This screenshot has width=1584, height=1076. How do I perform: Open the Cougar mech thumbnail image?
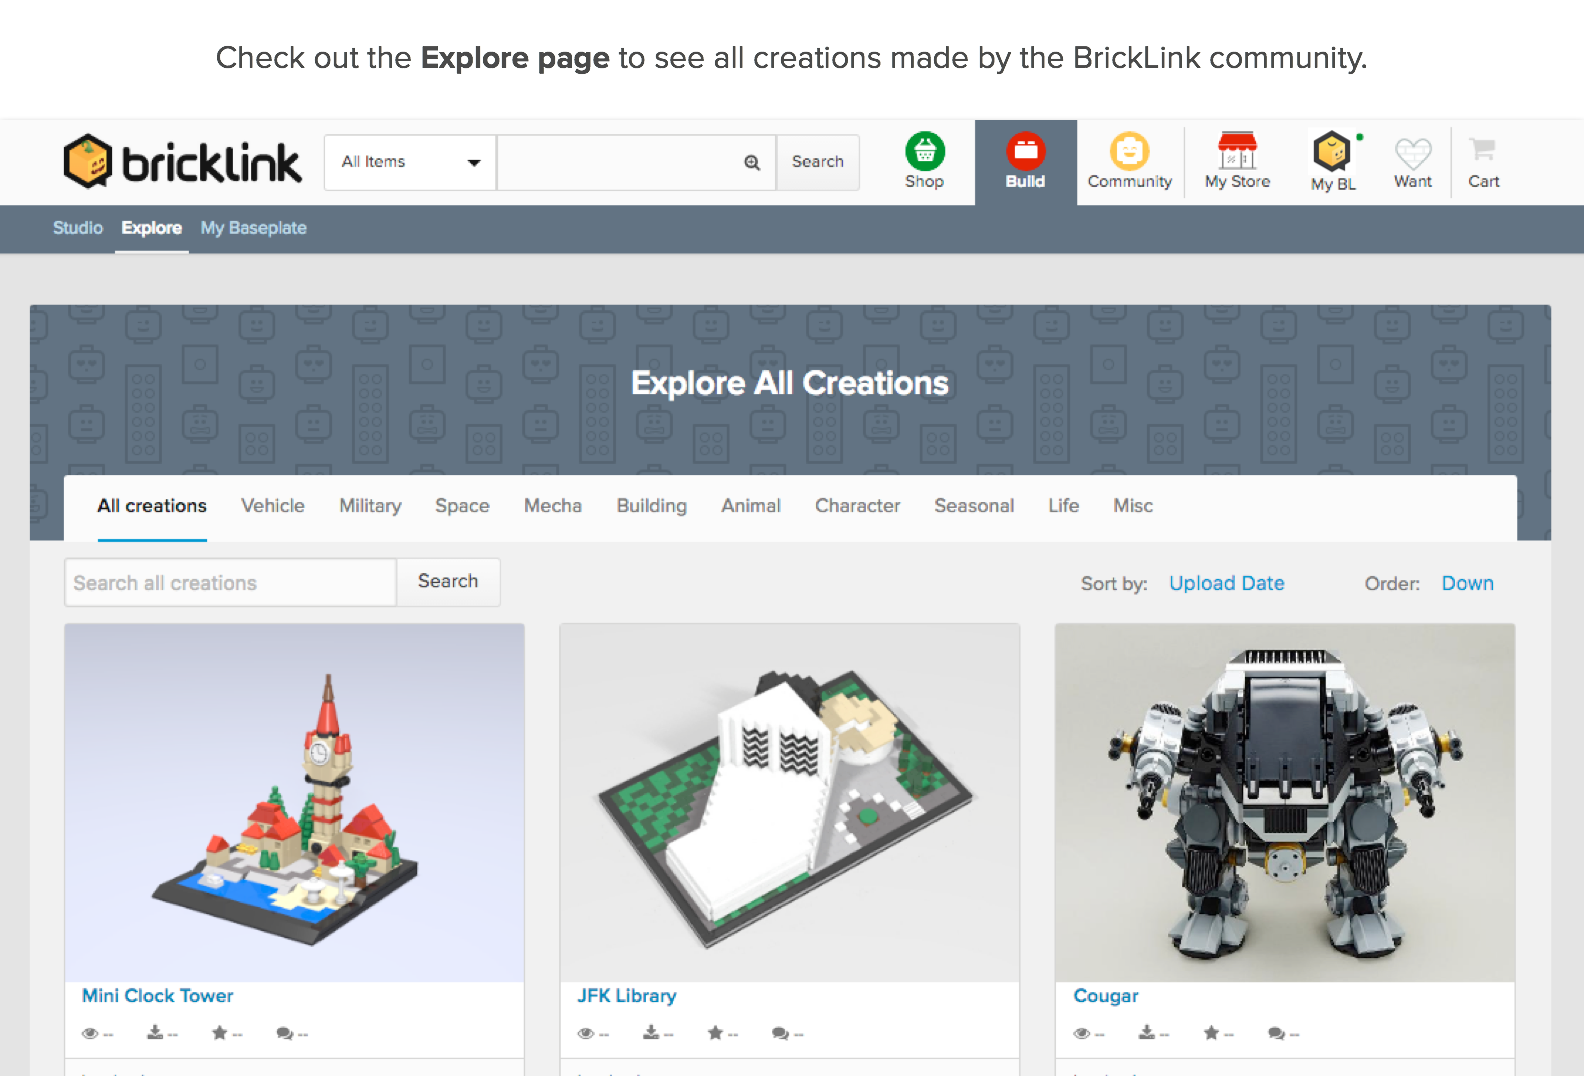coord(1285,803)
